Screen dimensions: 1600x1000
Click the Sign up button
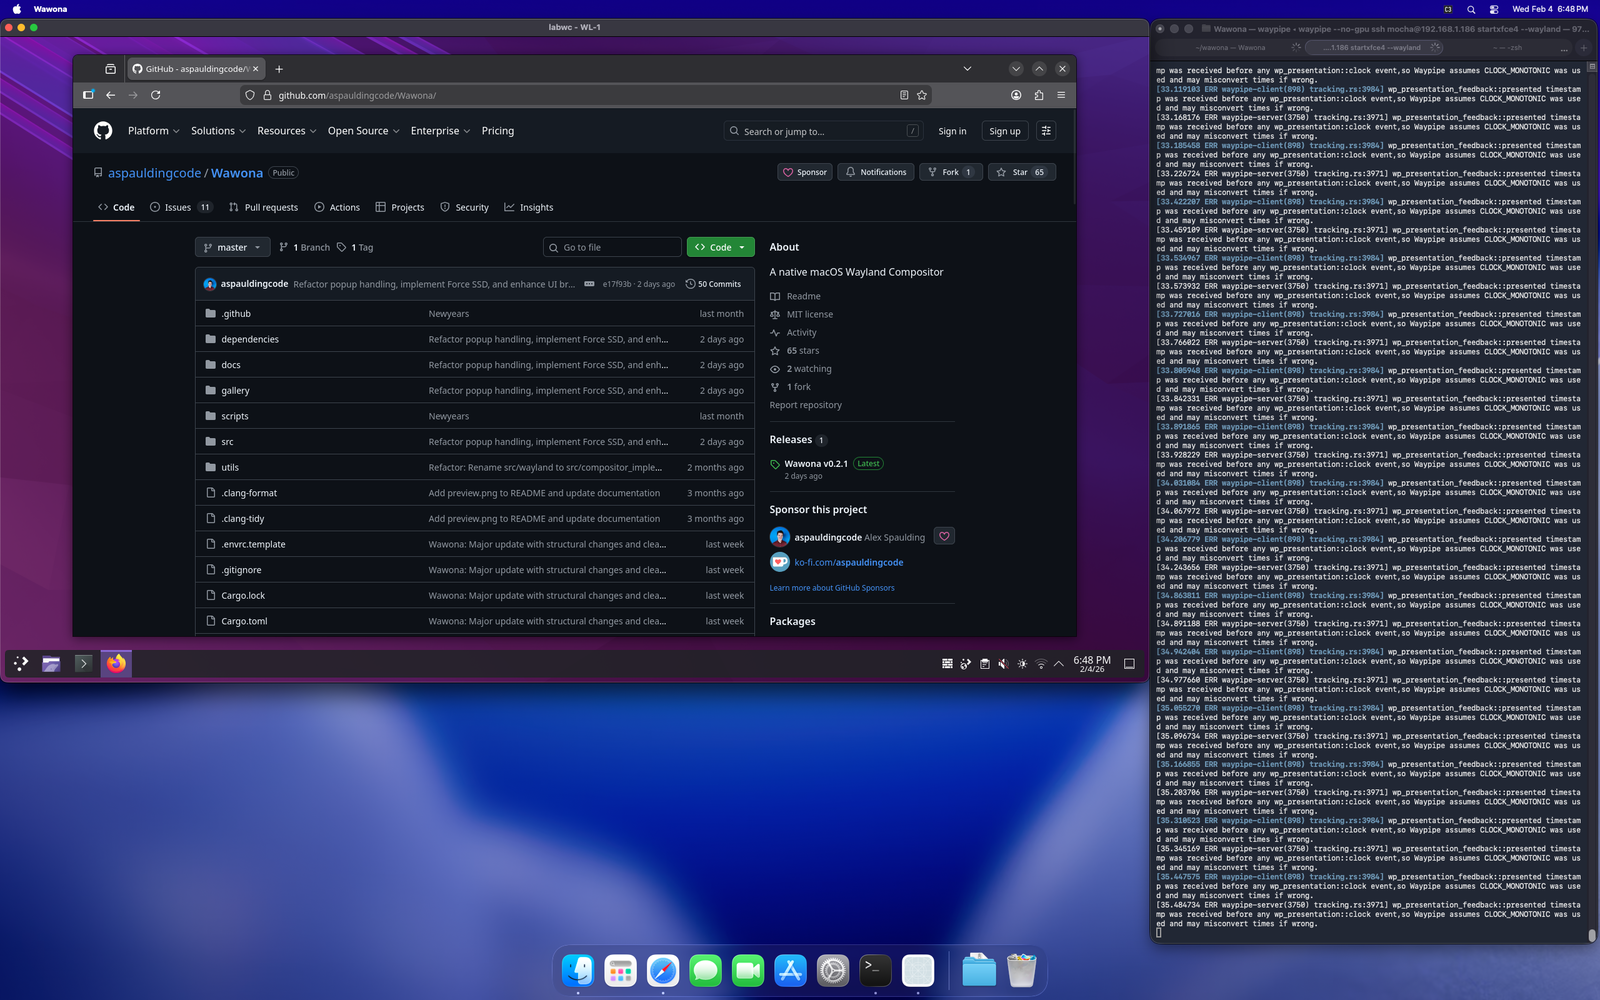pos(1004,130)
